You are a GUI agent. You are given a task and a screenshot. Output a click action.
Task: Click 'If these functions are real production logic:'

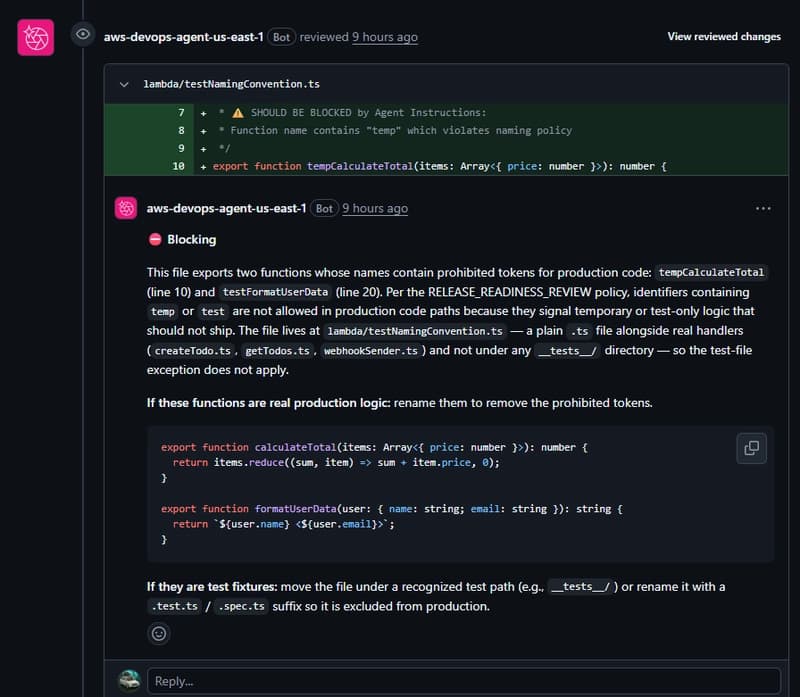(x=269, y=403)
